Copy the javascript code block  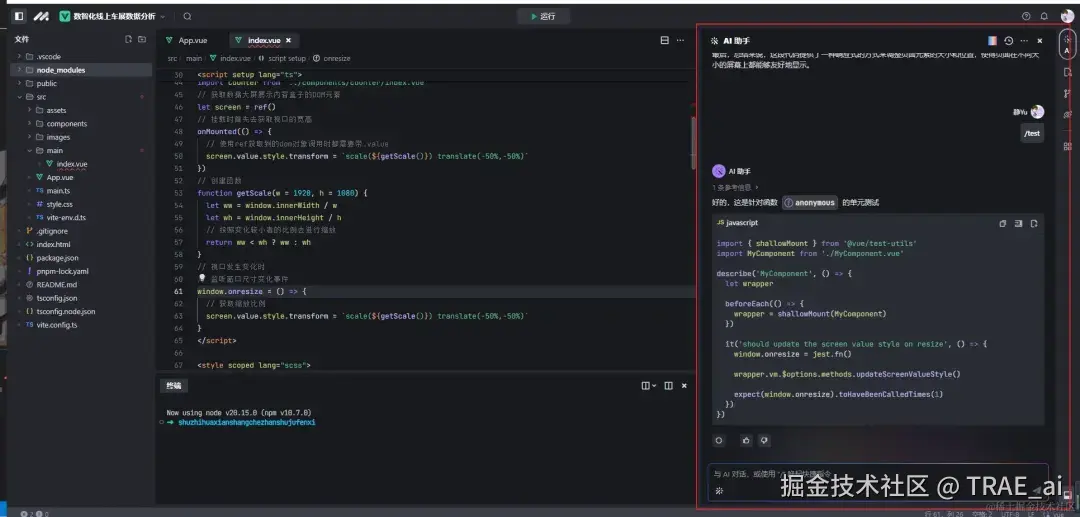1003,224
